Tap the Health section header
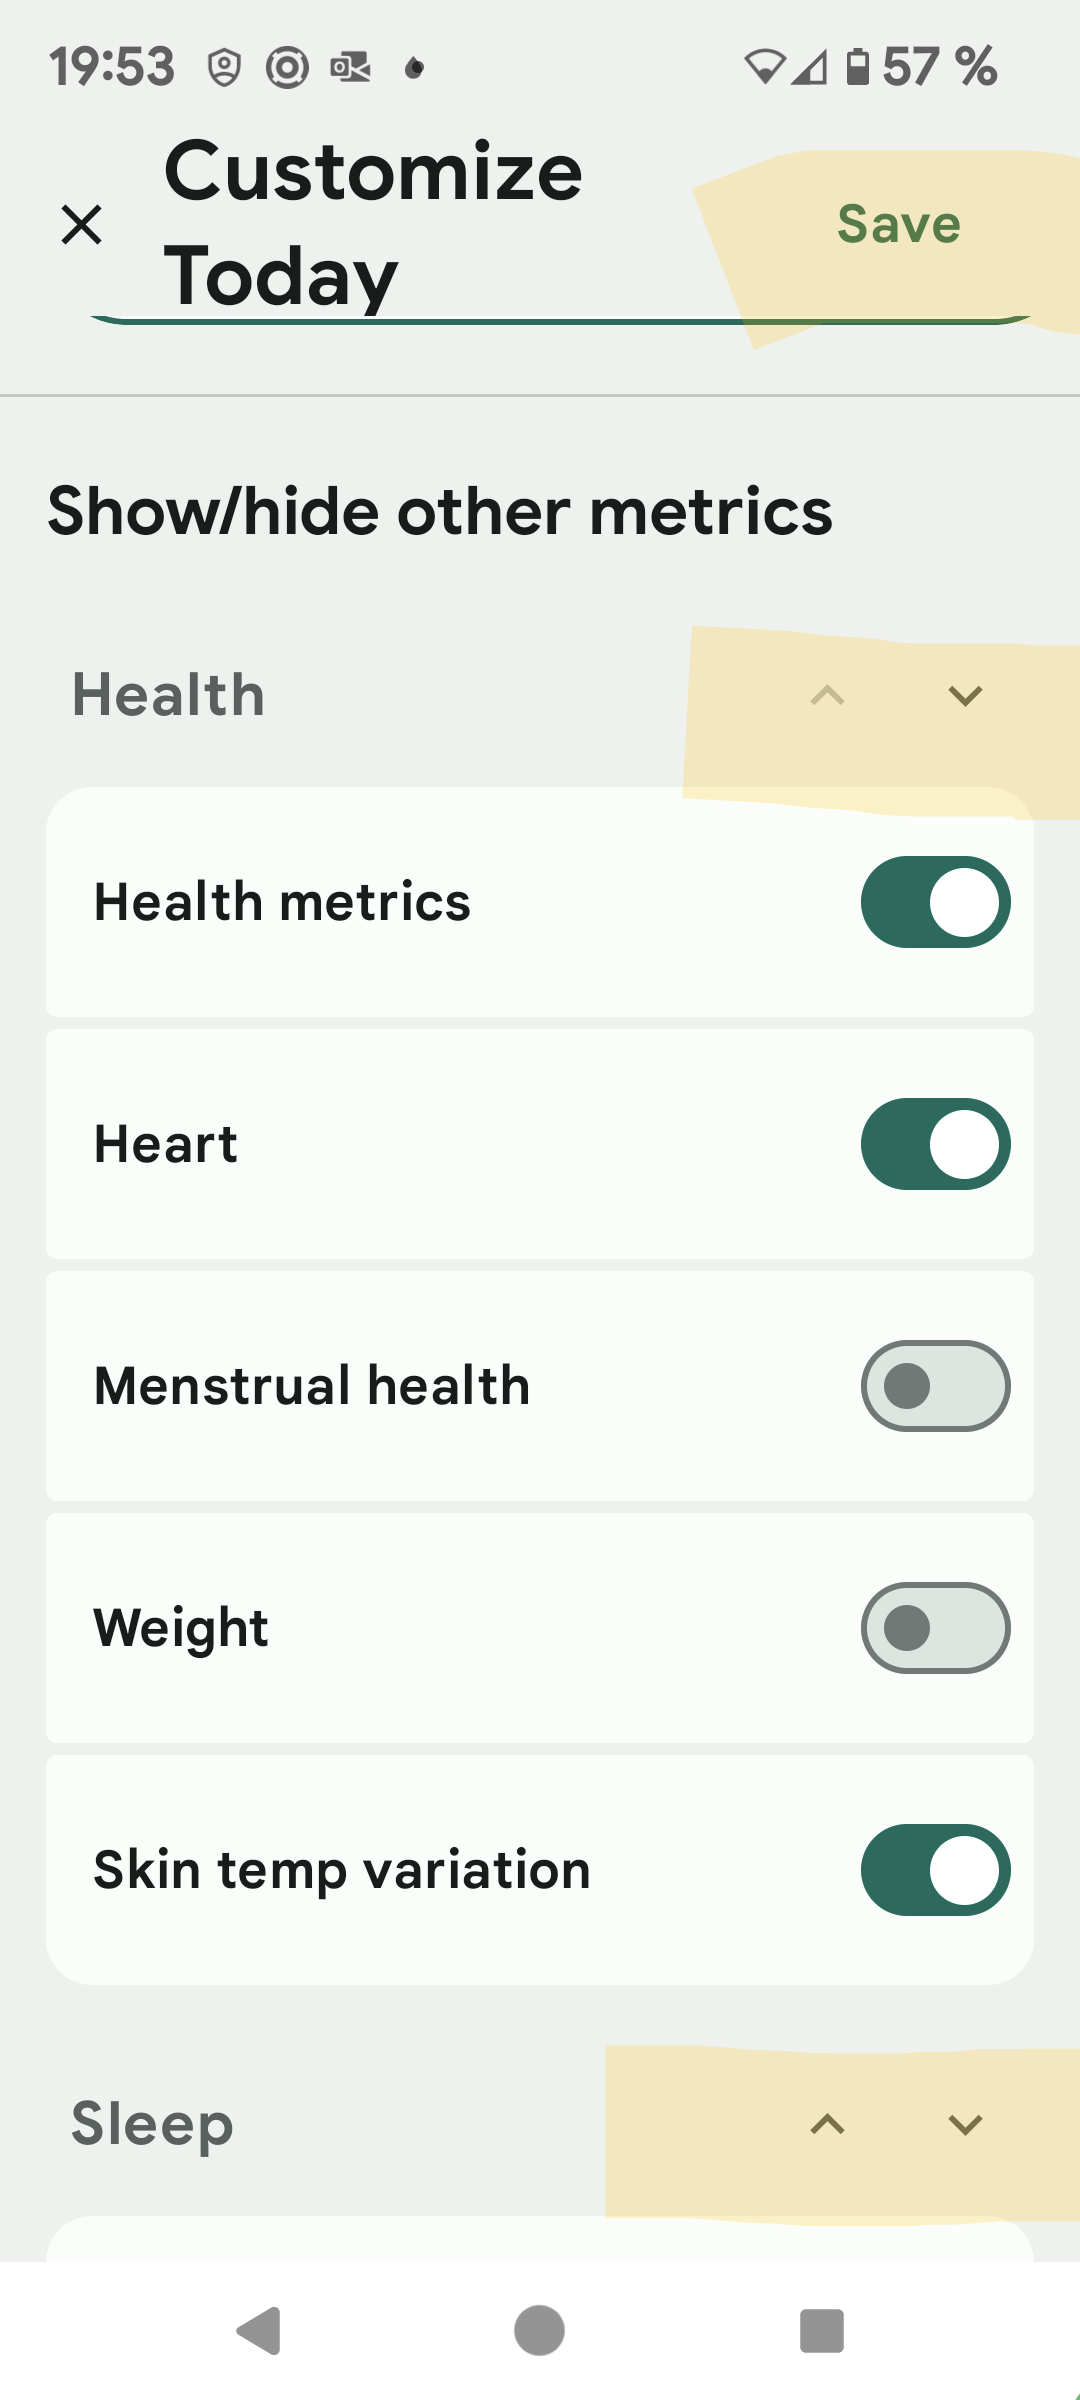The image size is (1080, 2400). point(169,695)
